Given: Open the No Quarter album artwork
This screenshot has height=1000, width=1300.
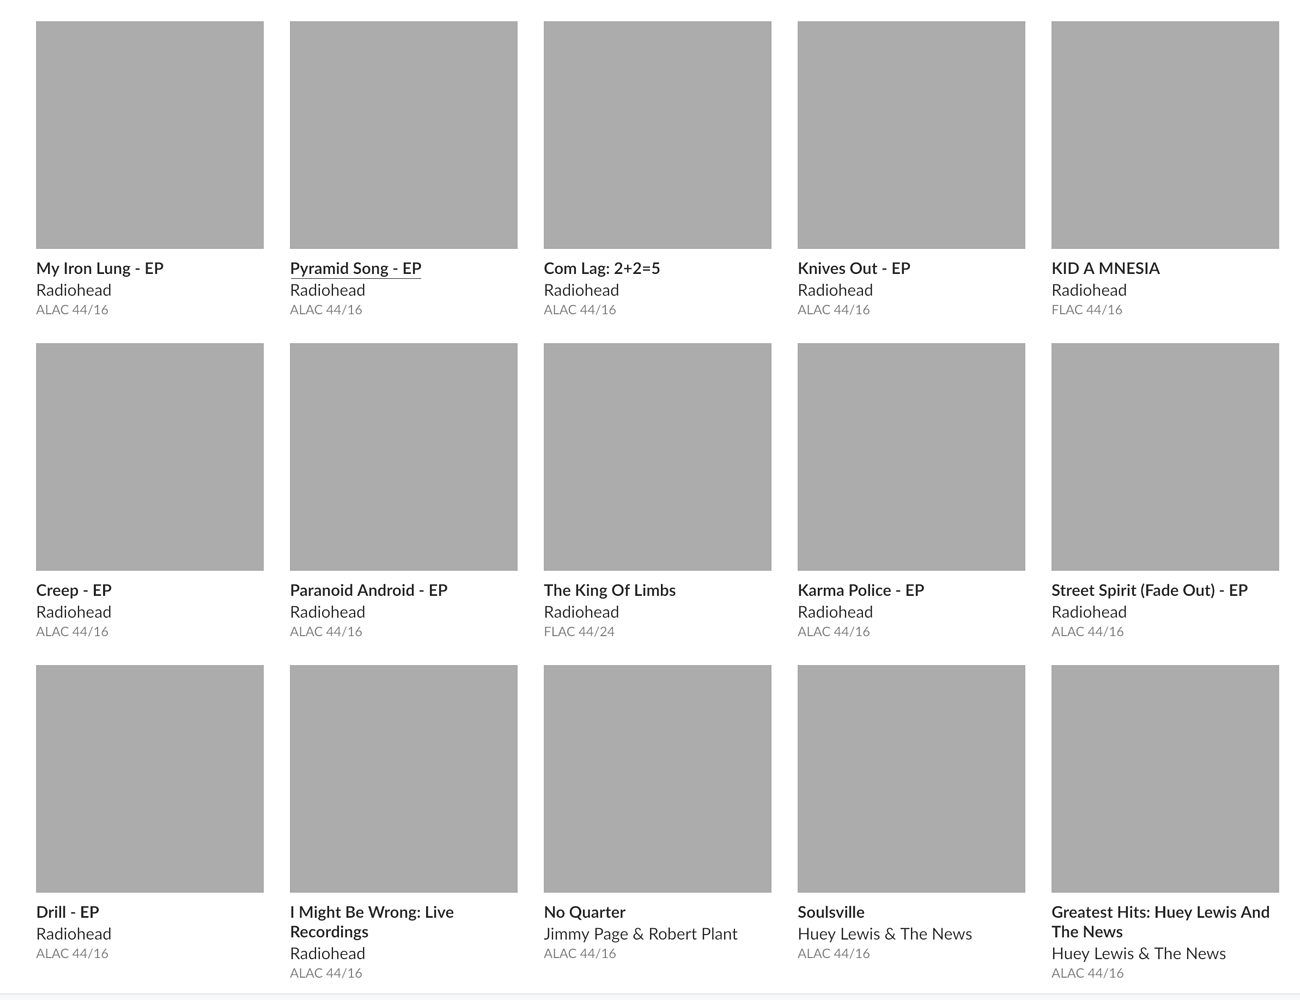Looking at the screenshot, I should coord(658,779).
